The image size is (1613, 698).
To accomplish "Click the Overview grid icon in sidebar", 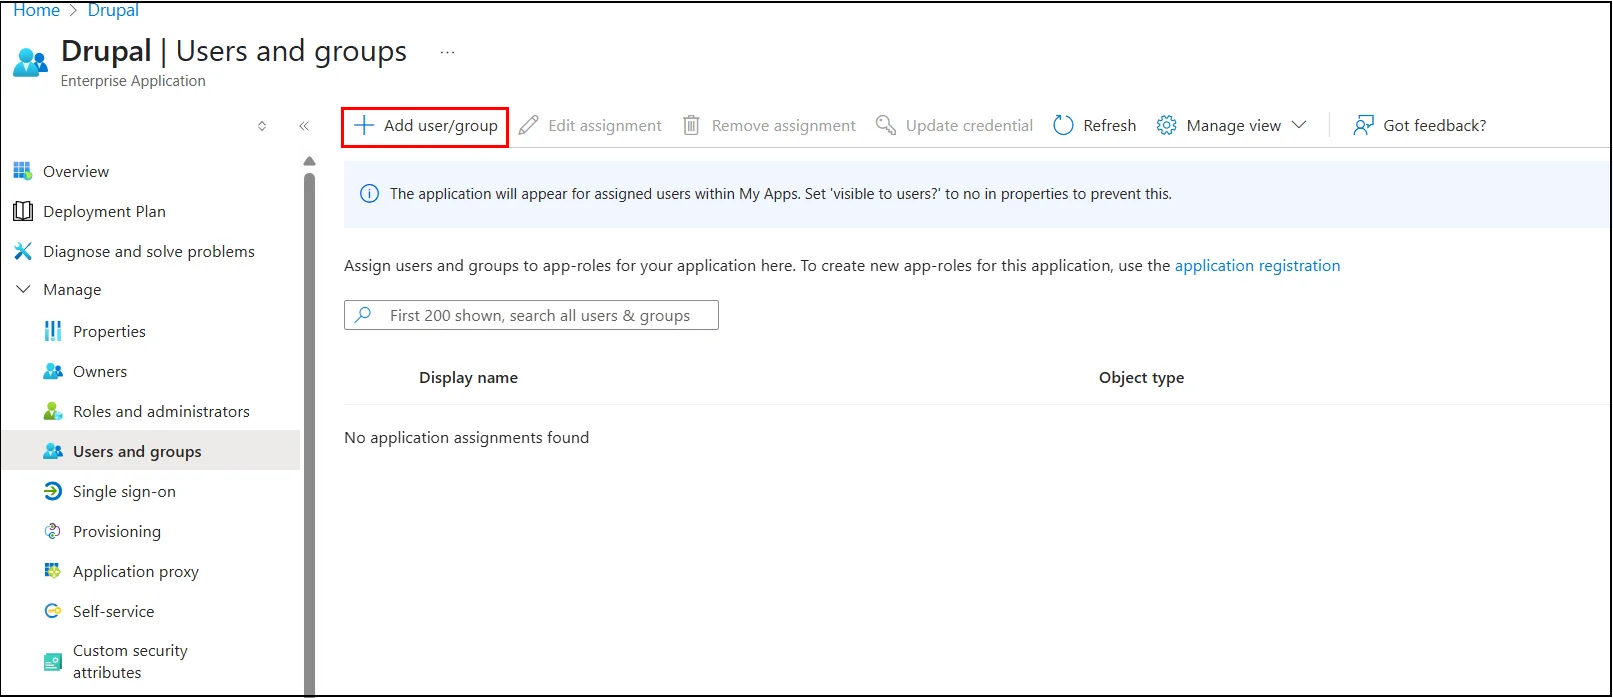I will point(22,171).
